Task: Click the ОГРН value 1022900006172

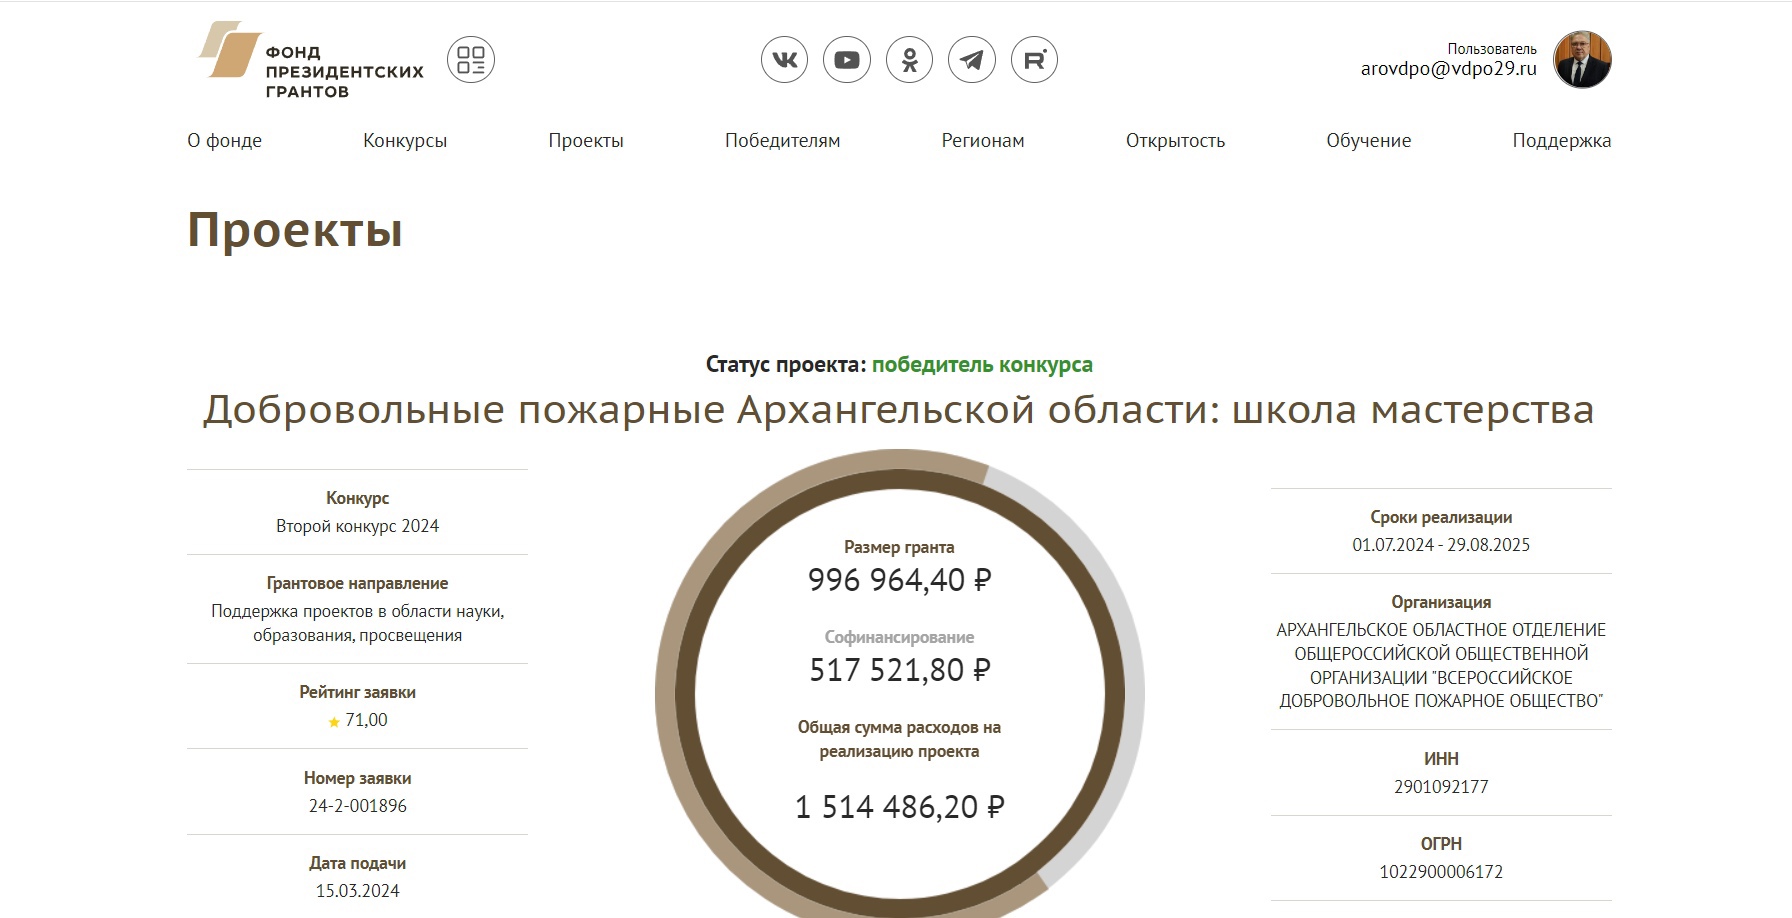Action: [x=1441, y=872]
